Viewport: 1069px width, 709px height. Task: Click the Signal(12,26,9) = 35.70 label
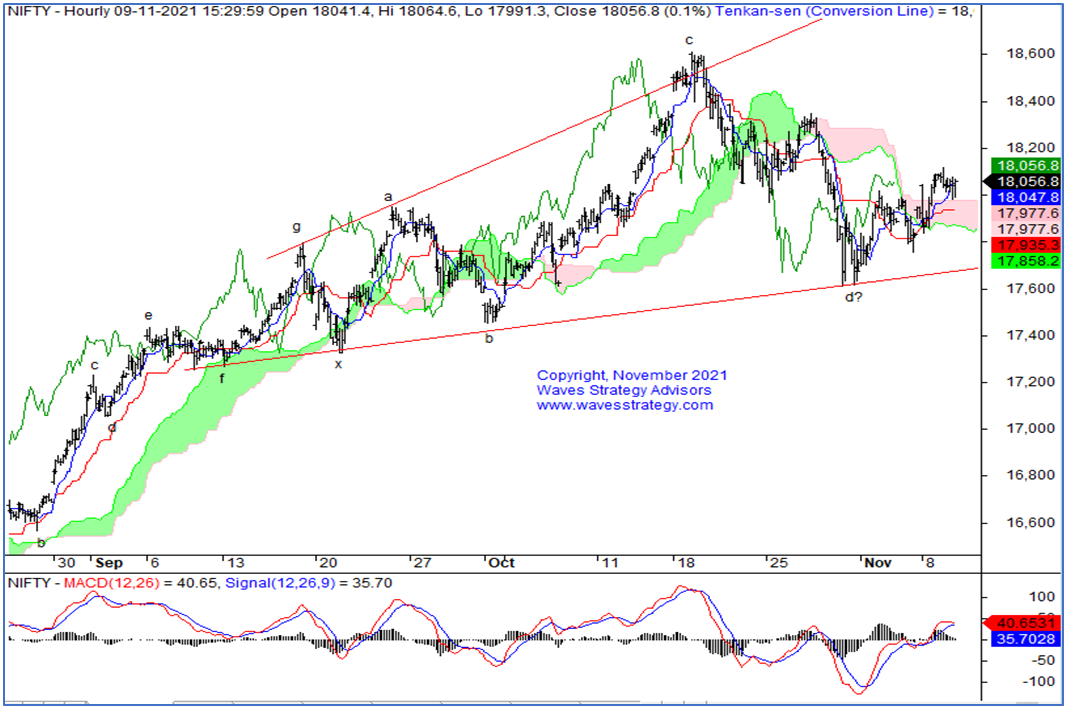point(309,583)
